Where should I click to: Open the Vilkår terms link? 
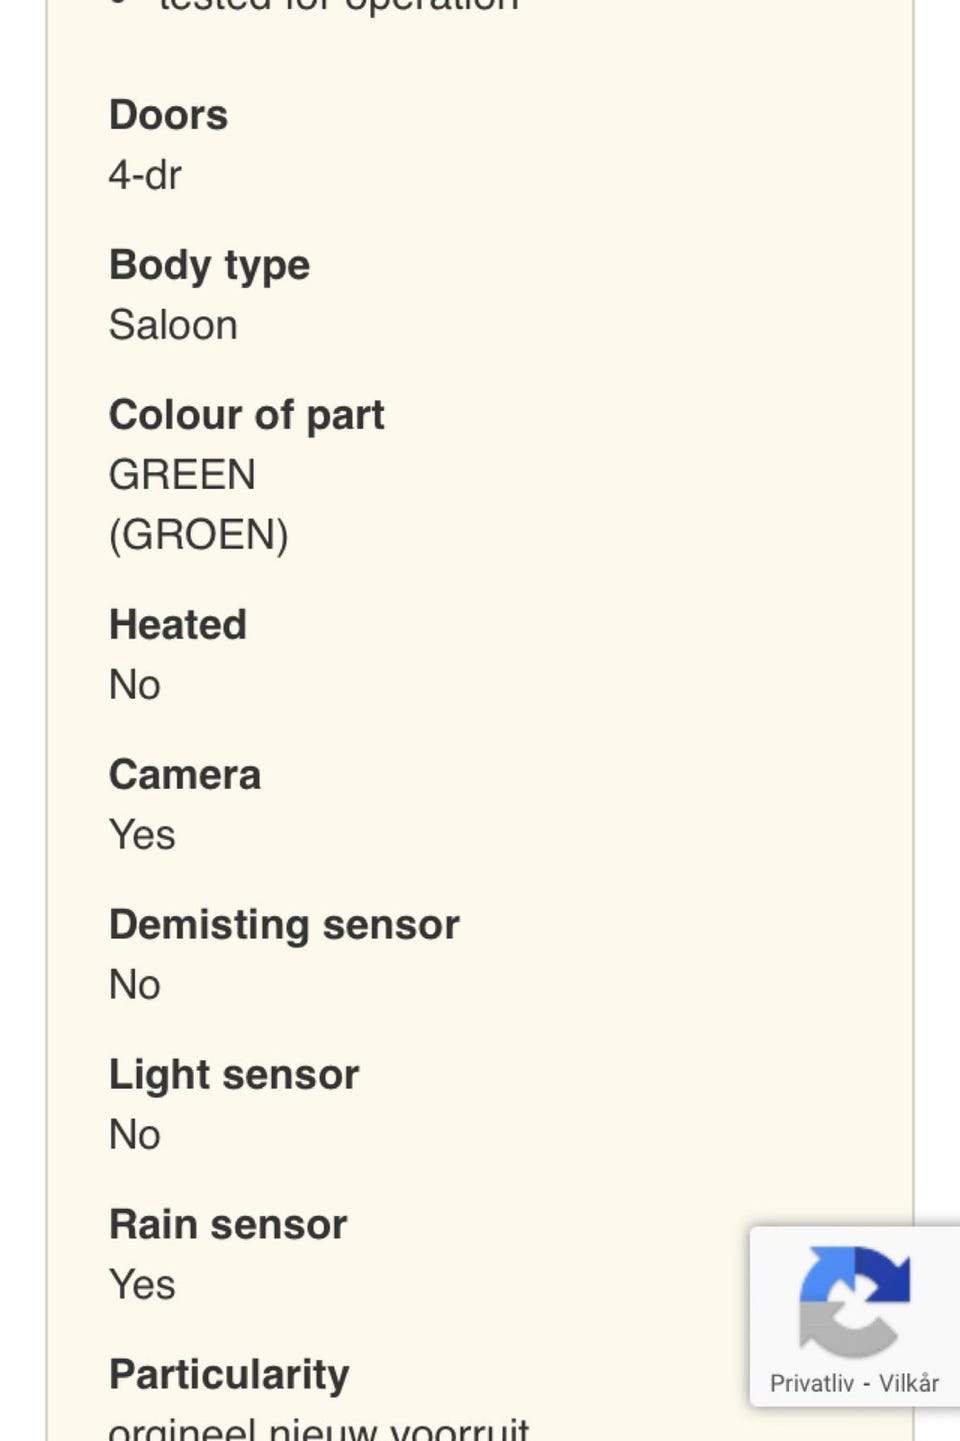pos(908,1383)
